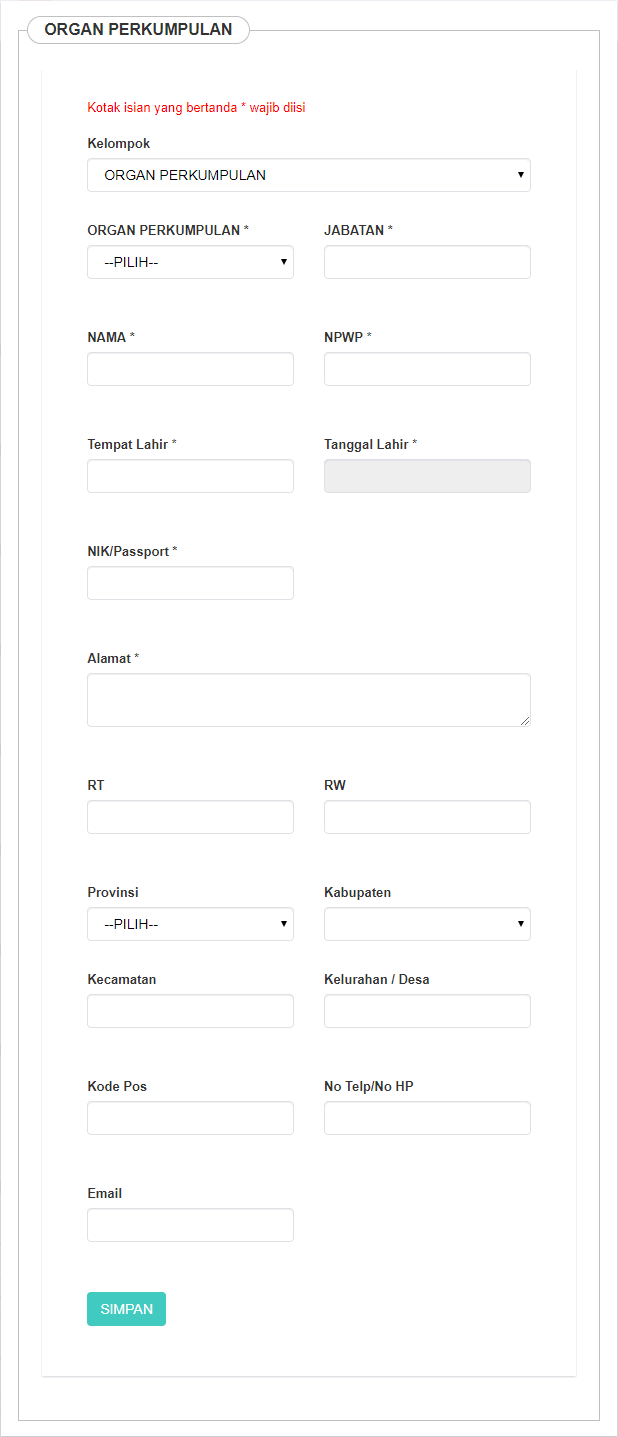
Task: Focus the Alamat text area
Action: [308, 699]
